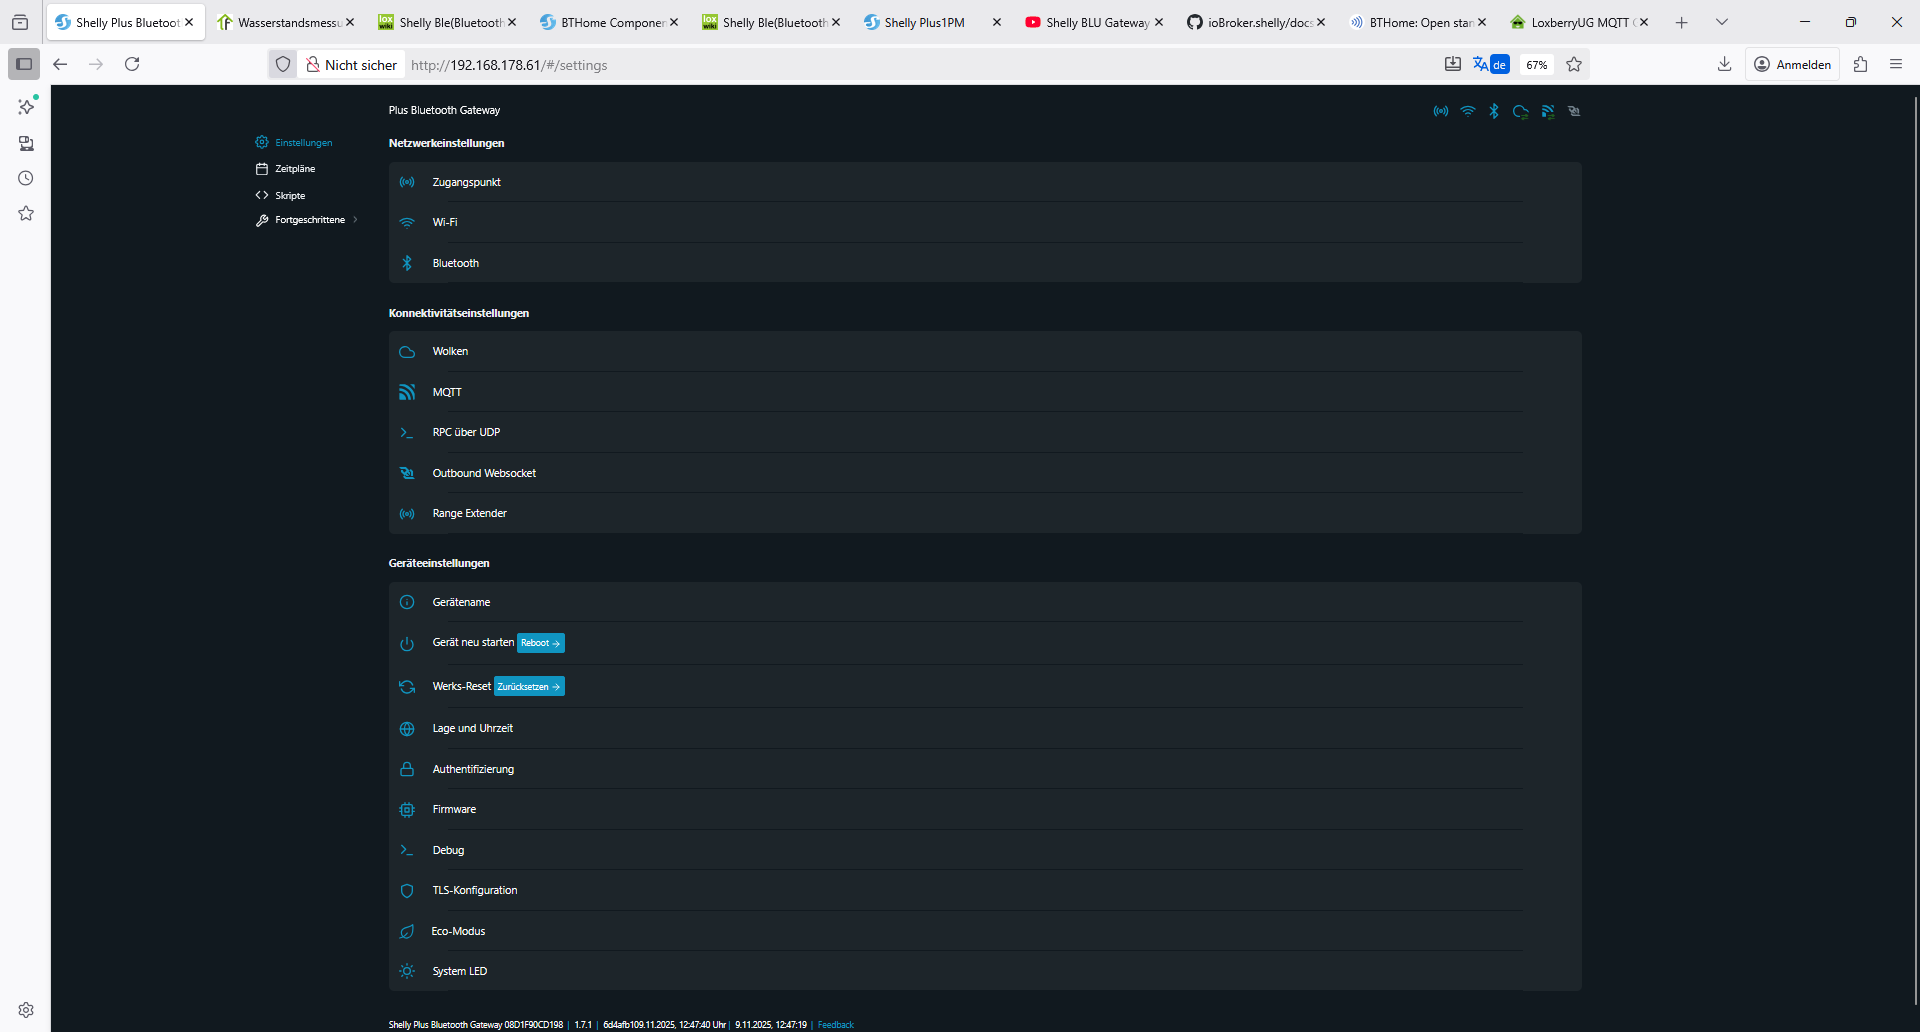Click the Wi-Fi status icon in header
Image resolution: width=1920 pixels, height=1032 pixels.
1468,111
